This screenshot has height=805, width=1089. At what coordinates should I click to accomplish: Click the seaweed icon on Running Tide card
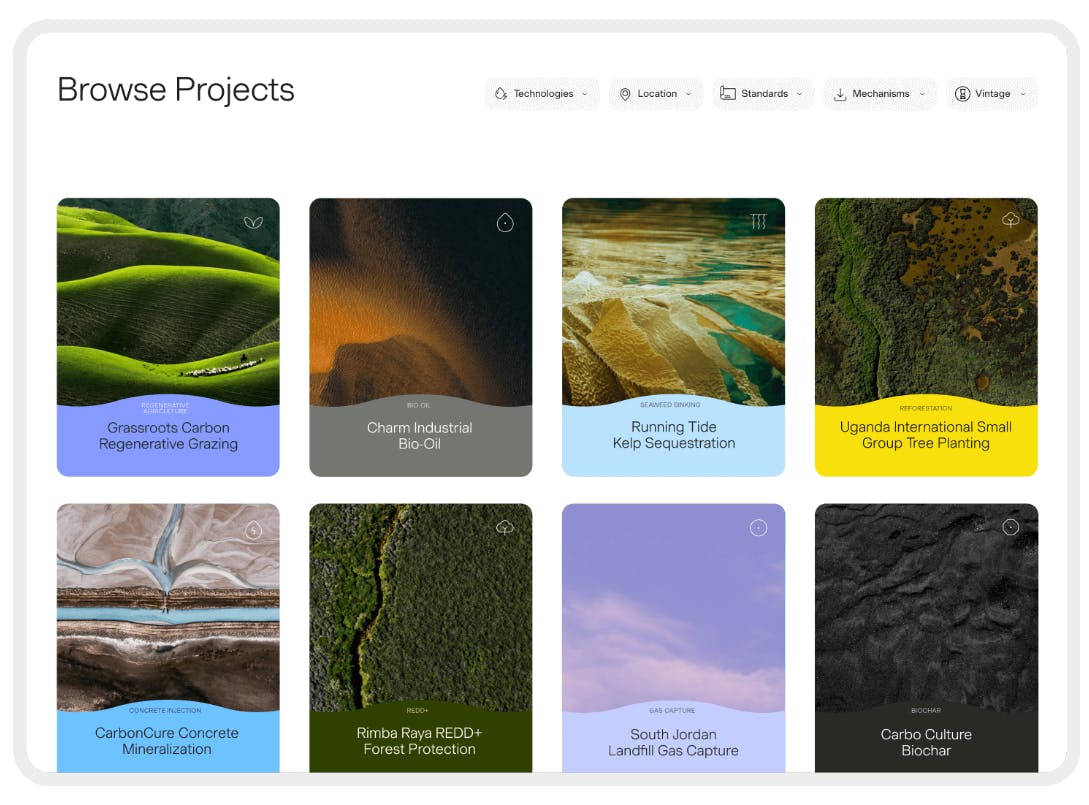pos(758,222)
